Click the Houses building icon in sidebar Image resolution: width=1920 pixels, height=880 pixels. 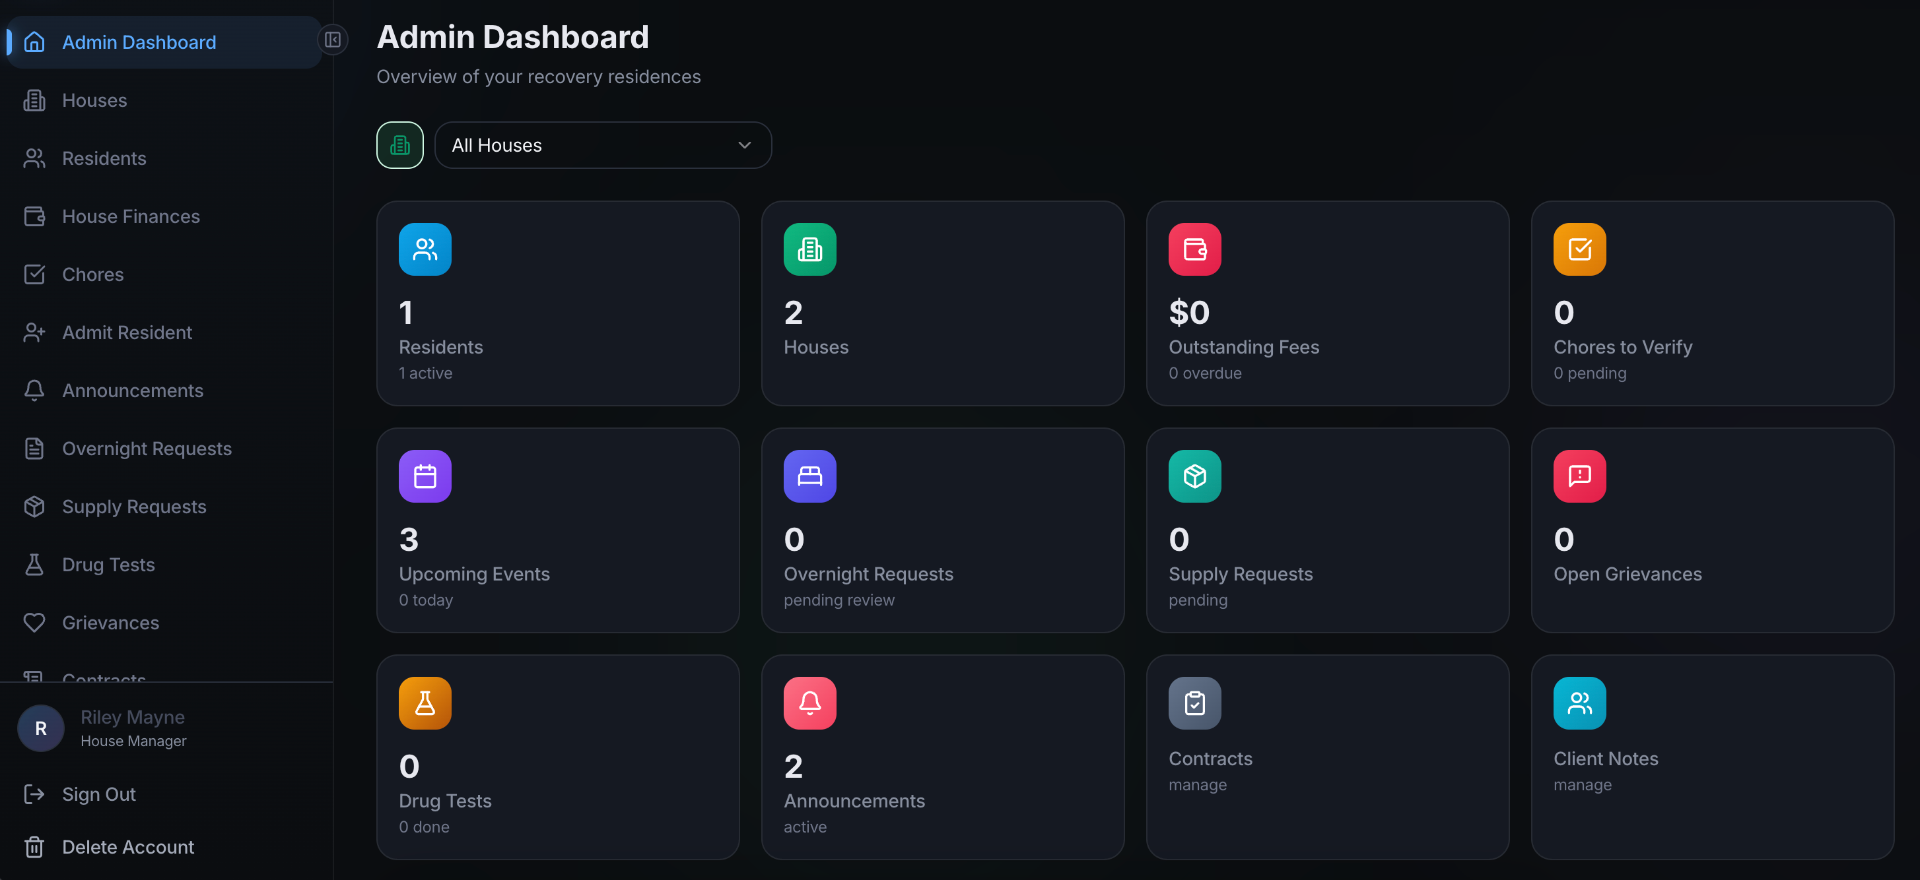pos(34,100)
